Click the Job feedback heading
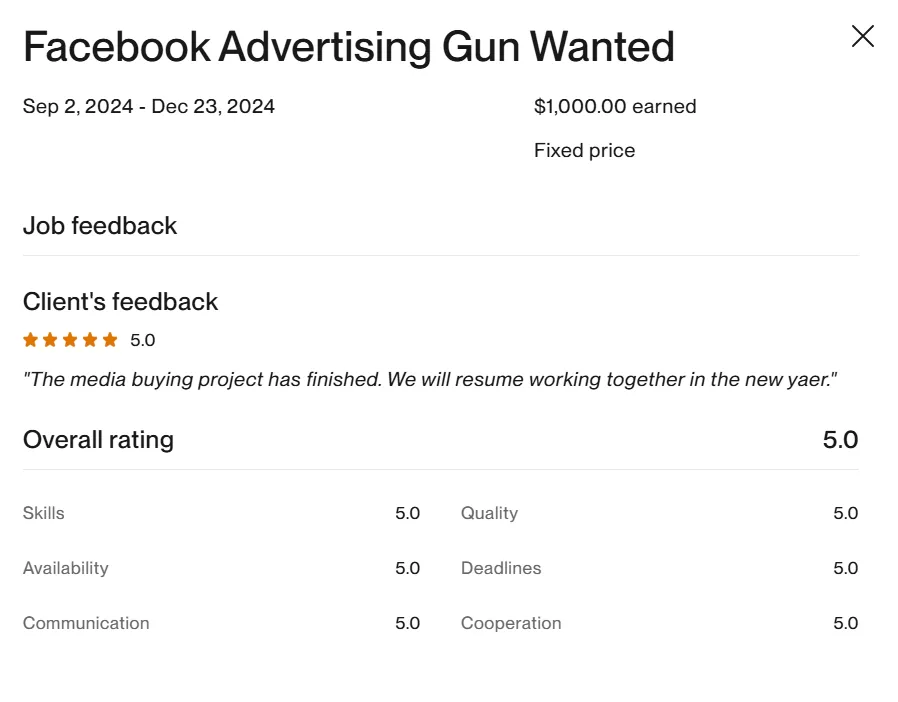Image resolution: width=898 pixels, height=702 pixels. pyautogui.click(x=100, y=226)
